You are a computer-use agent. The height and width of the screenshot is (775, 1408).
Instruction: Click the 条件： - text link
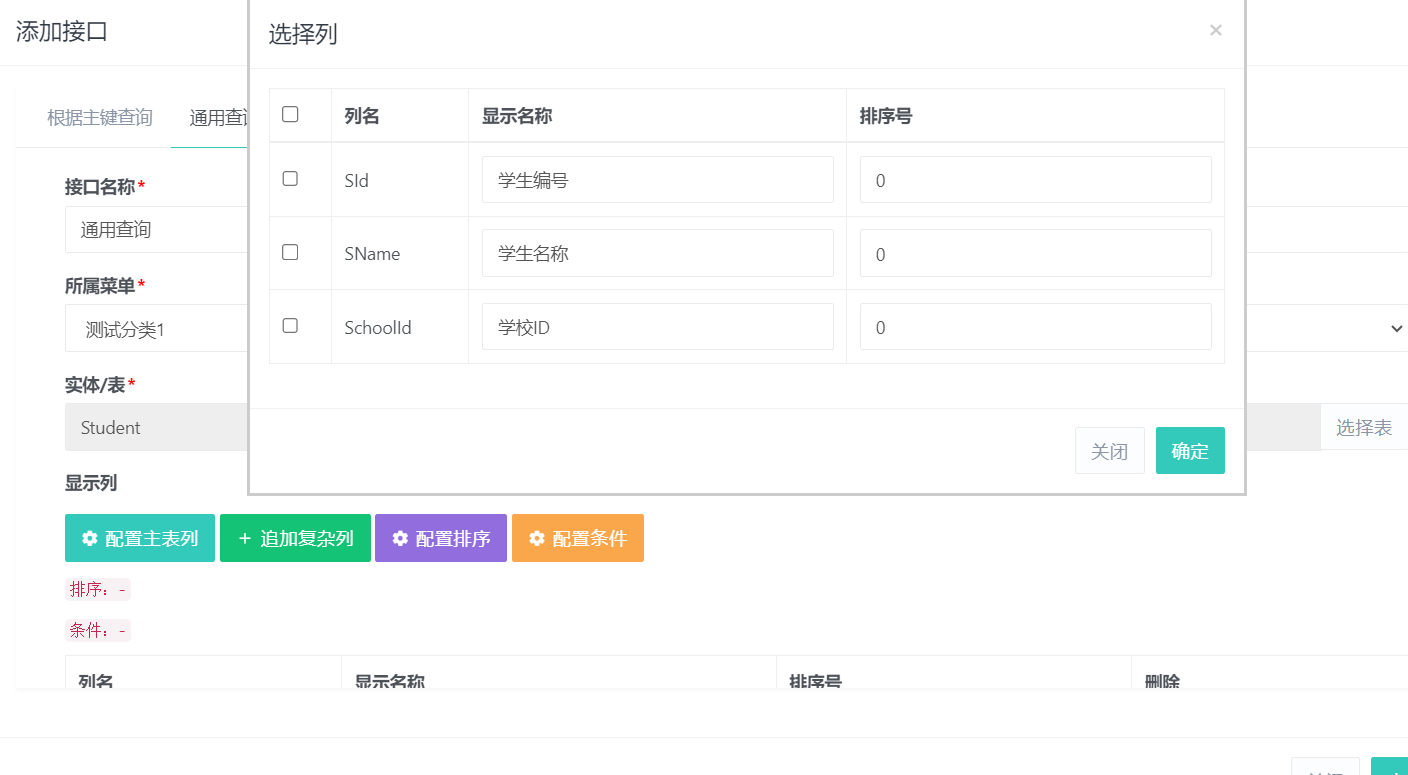click(97, 629)
